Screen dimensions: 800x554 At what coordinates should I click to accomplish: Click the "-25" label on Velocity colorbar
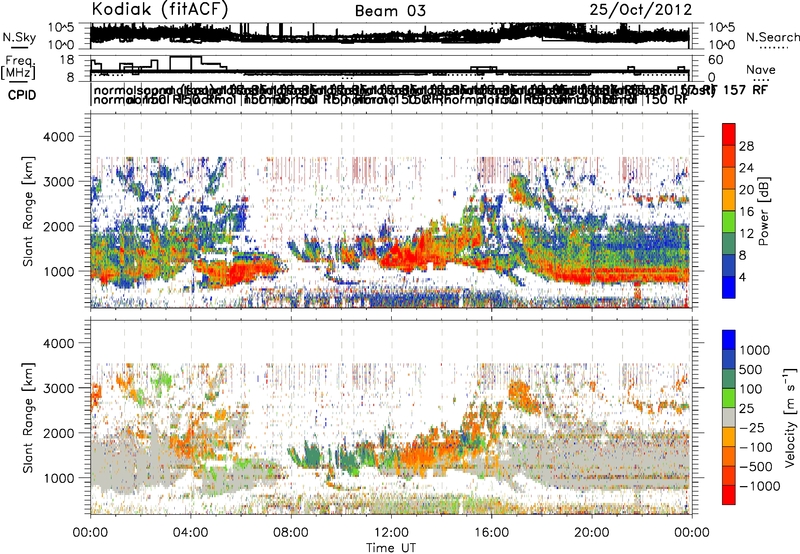(x=752, y=427)
